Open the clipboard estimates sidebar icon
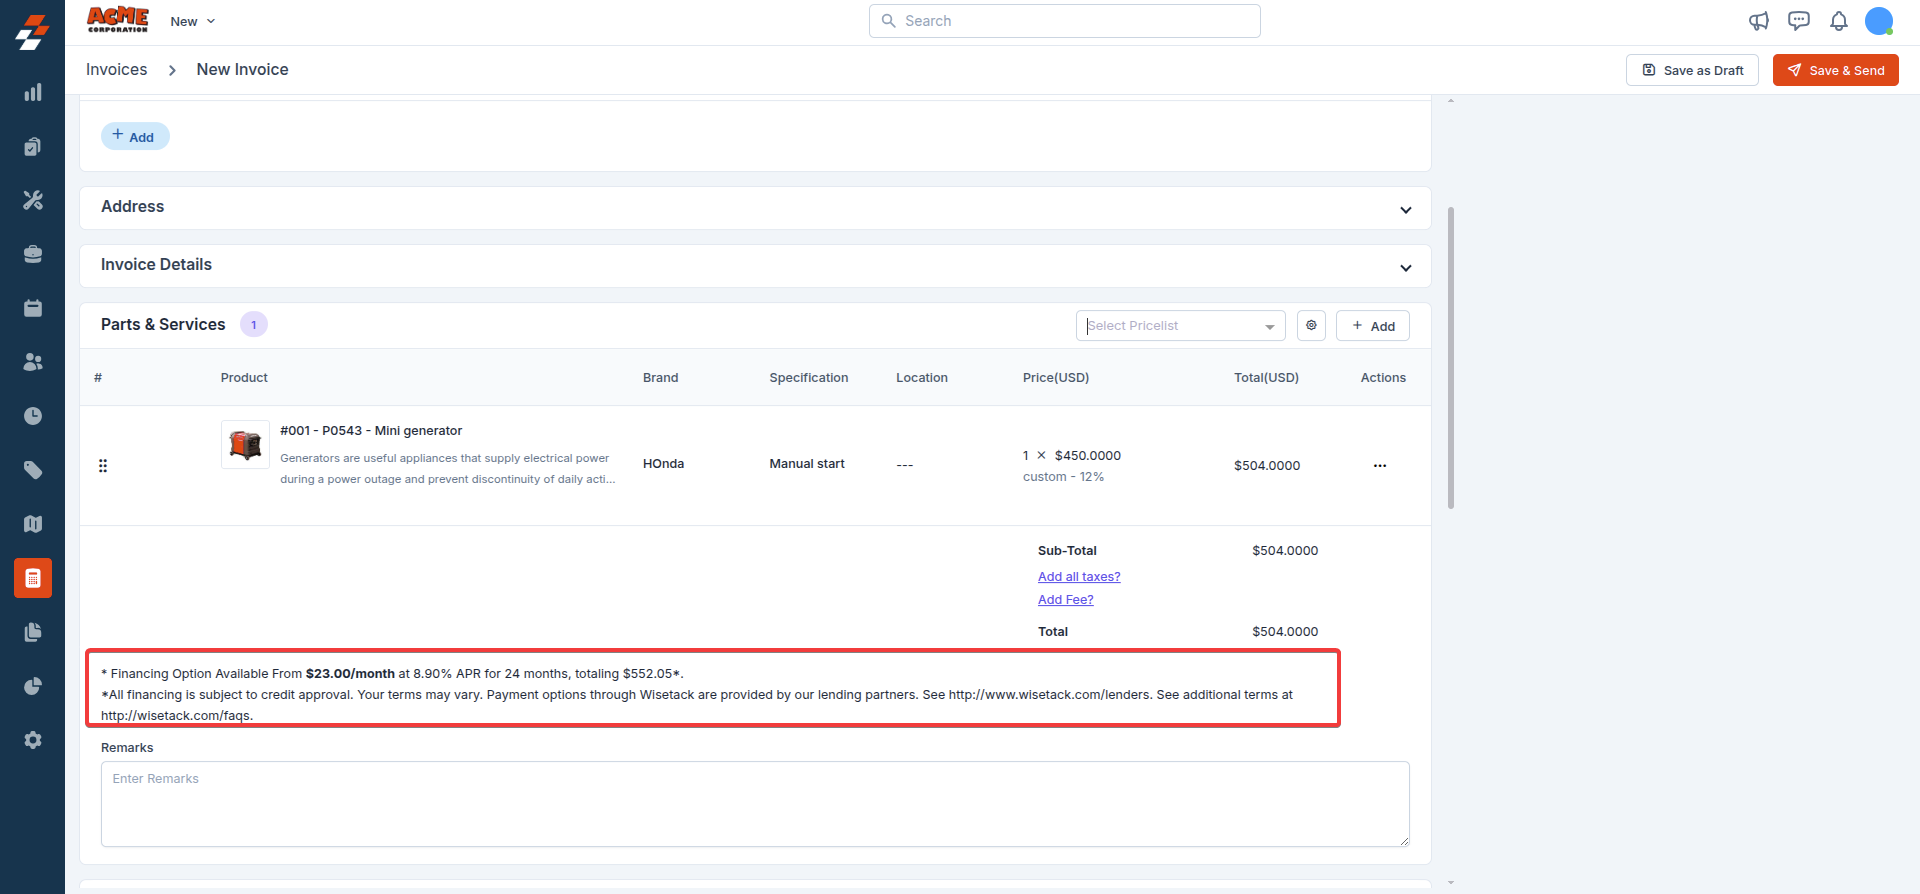This screenshot has height=894, width=1920. click(33, 147)
